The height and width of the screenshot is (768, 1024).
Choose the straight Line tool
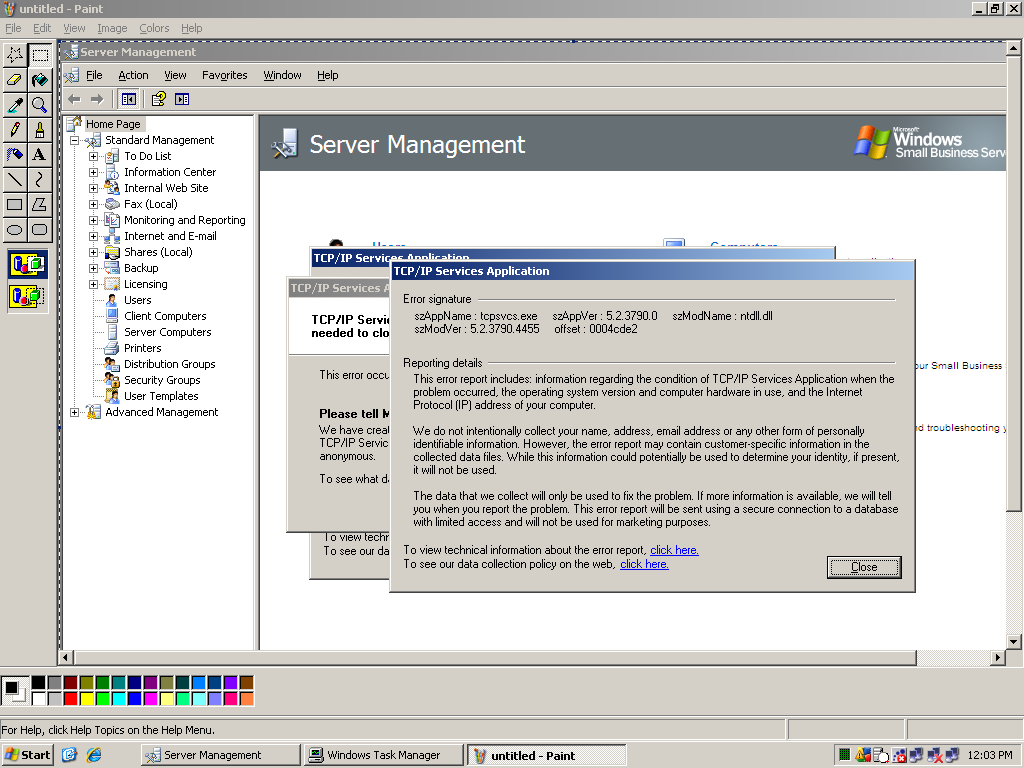(14, 179)
